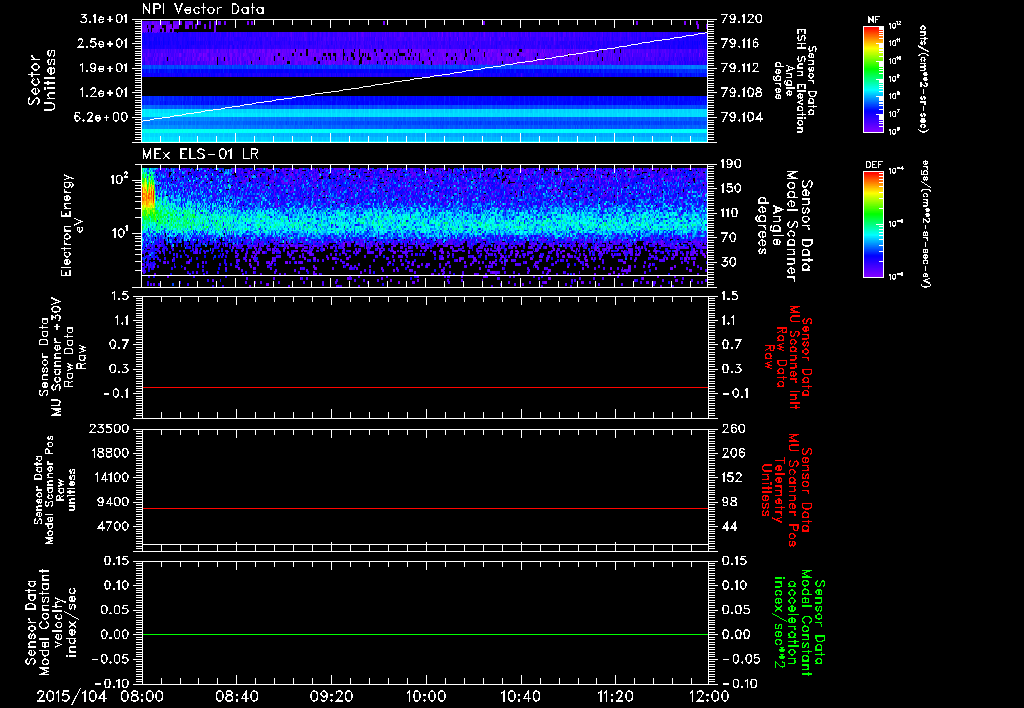The image size is (1024, 708).
Task: Click the 110 scanner angle tick
Action: click(x=732, y=213)
